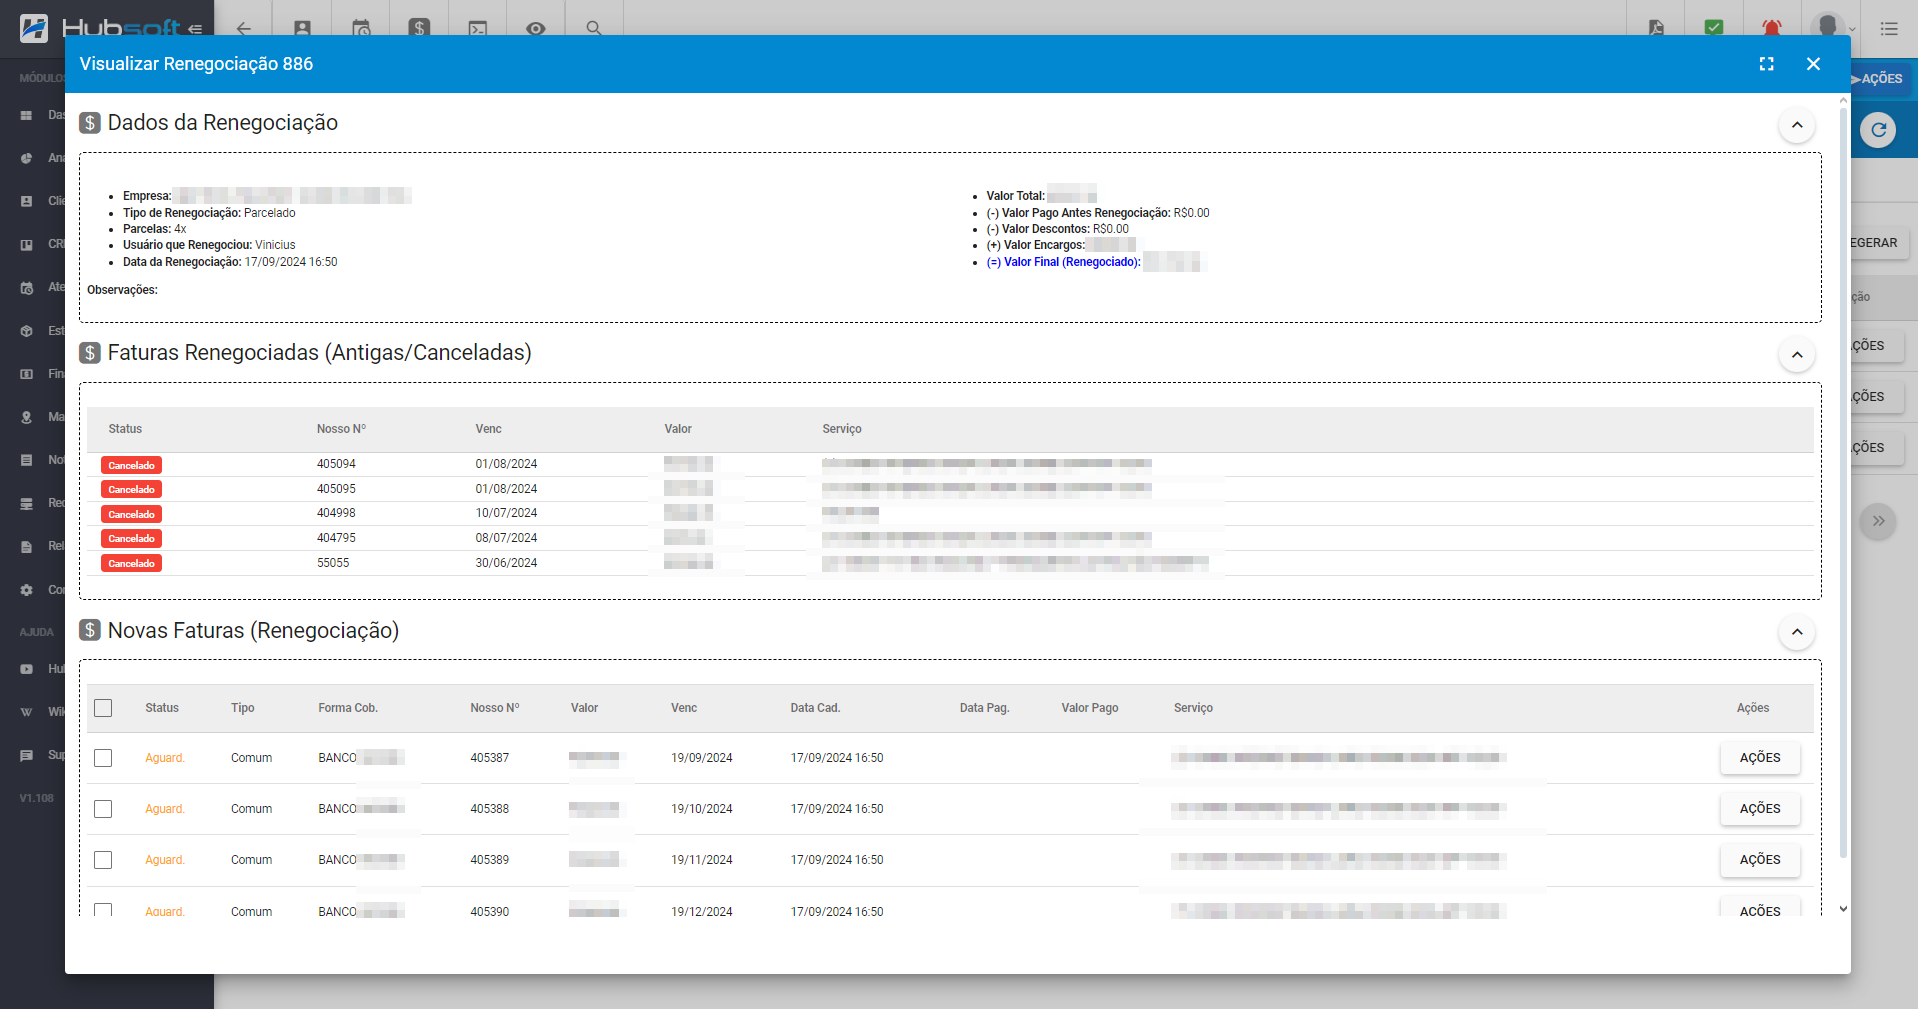Click the PDF document icon in header

point(1656,28)
